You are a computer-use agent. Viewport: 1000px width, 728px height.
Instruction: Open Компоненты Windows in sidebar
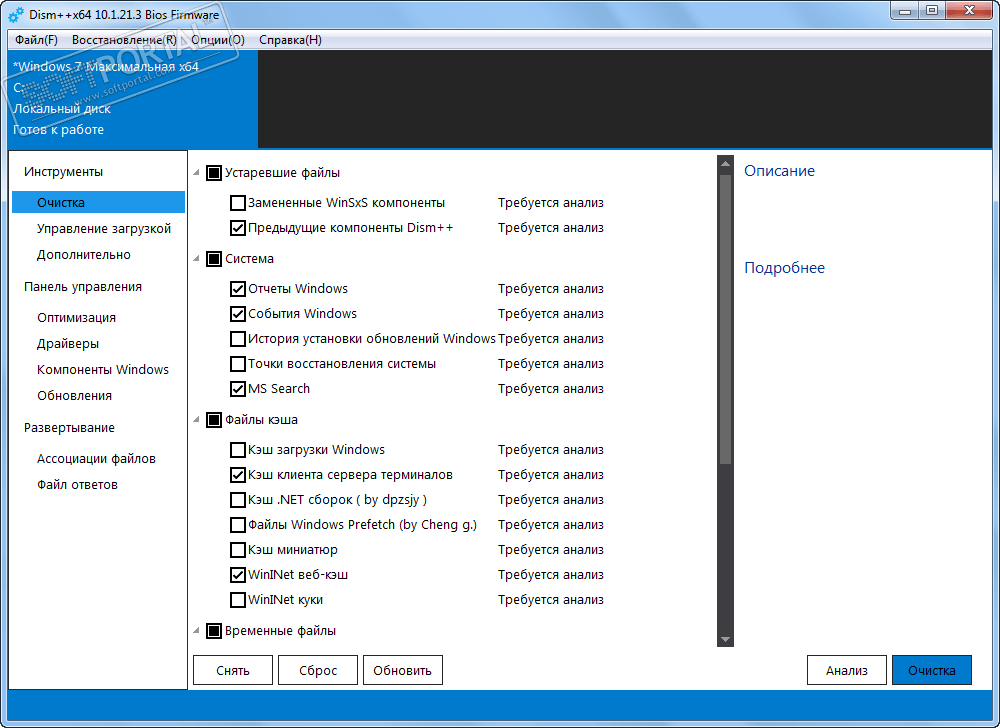(x=103, y=370)
